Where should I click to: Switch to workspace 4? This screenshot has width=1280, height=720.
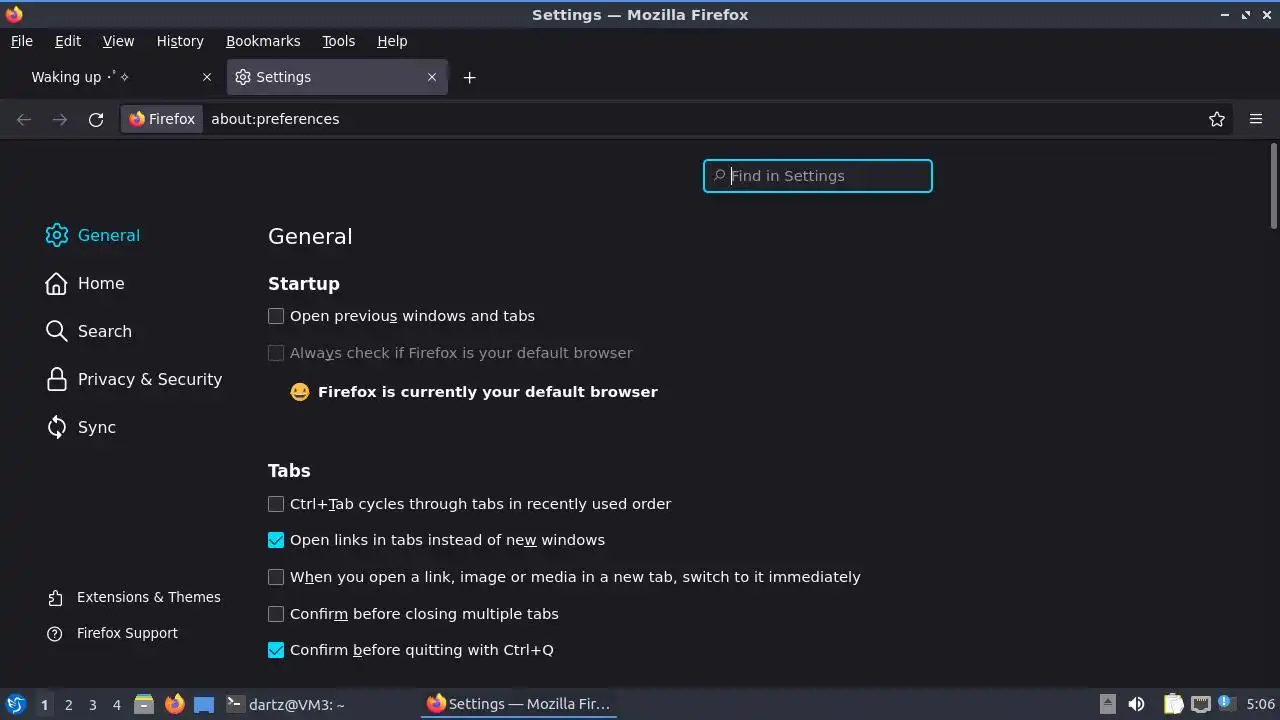click(116, 705)
